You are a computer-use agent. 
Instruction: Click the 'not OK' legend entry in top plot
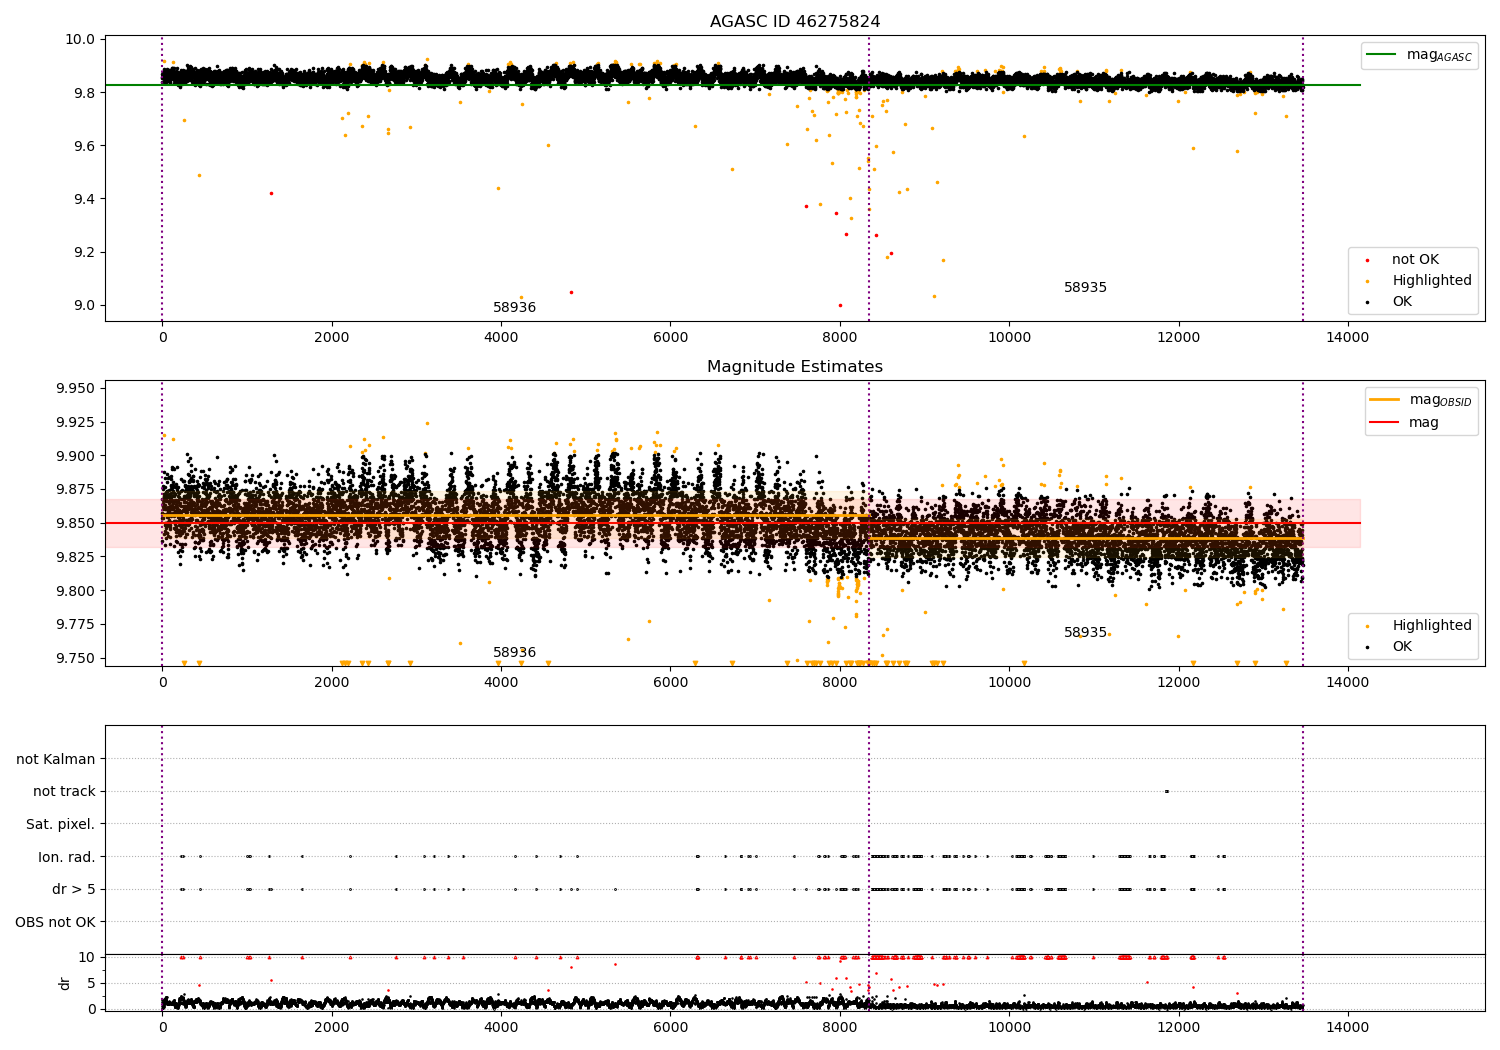tap(1415, 260)
